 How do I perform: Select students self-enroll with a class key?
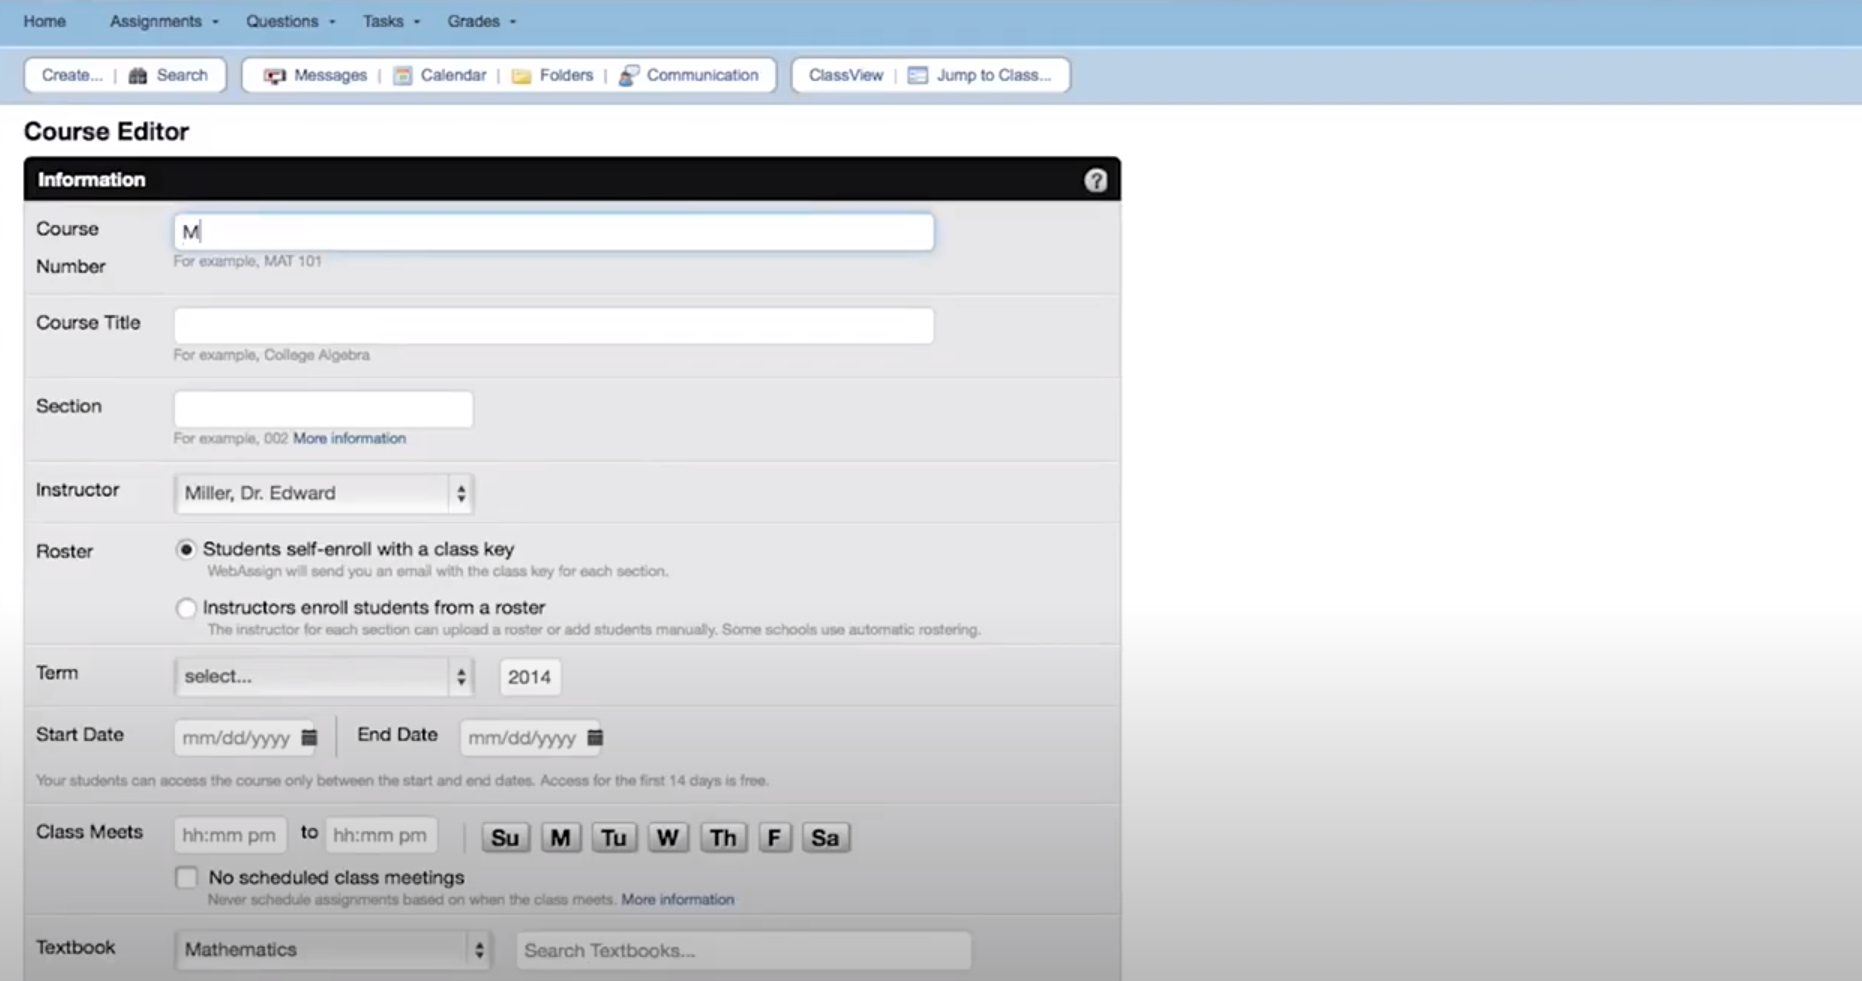tap(186, 549)
